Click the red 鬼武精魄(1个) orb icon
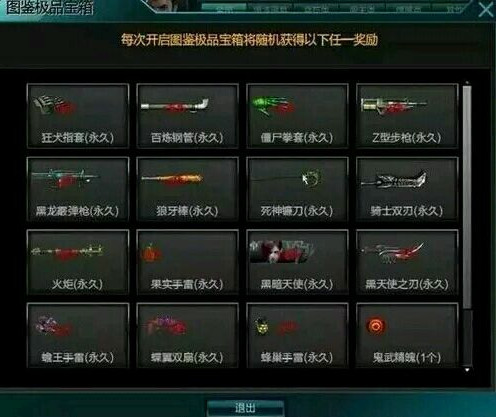The width and height of the screenshot is (496, 417). pyautogui.click(x=376, y=325)
